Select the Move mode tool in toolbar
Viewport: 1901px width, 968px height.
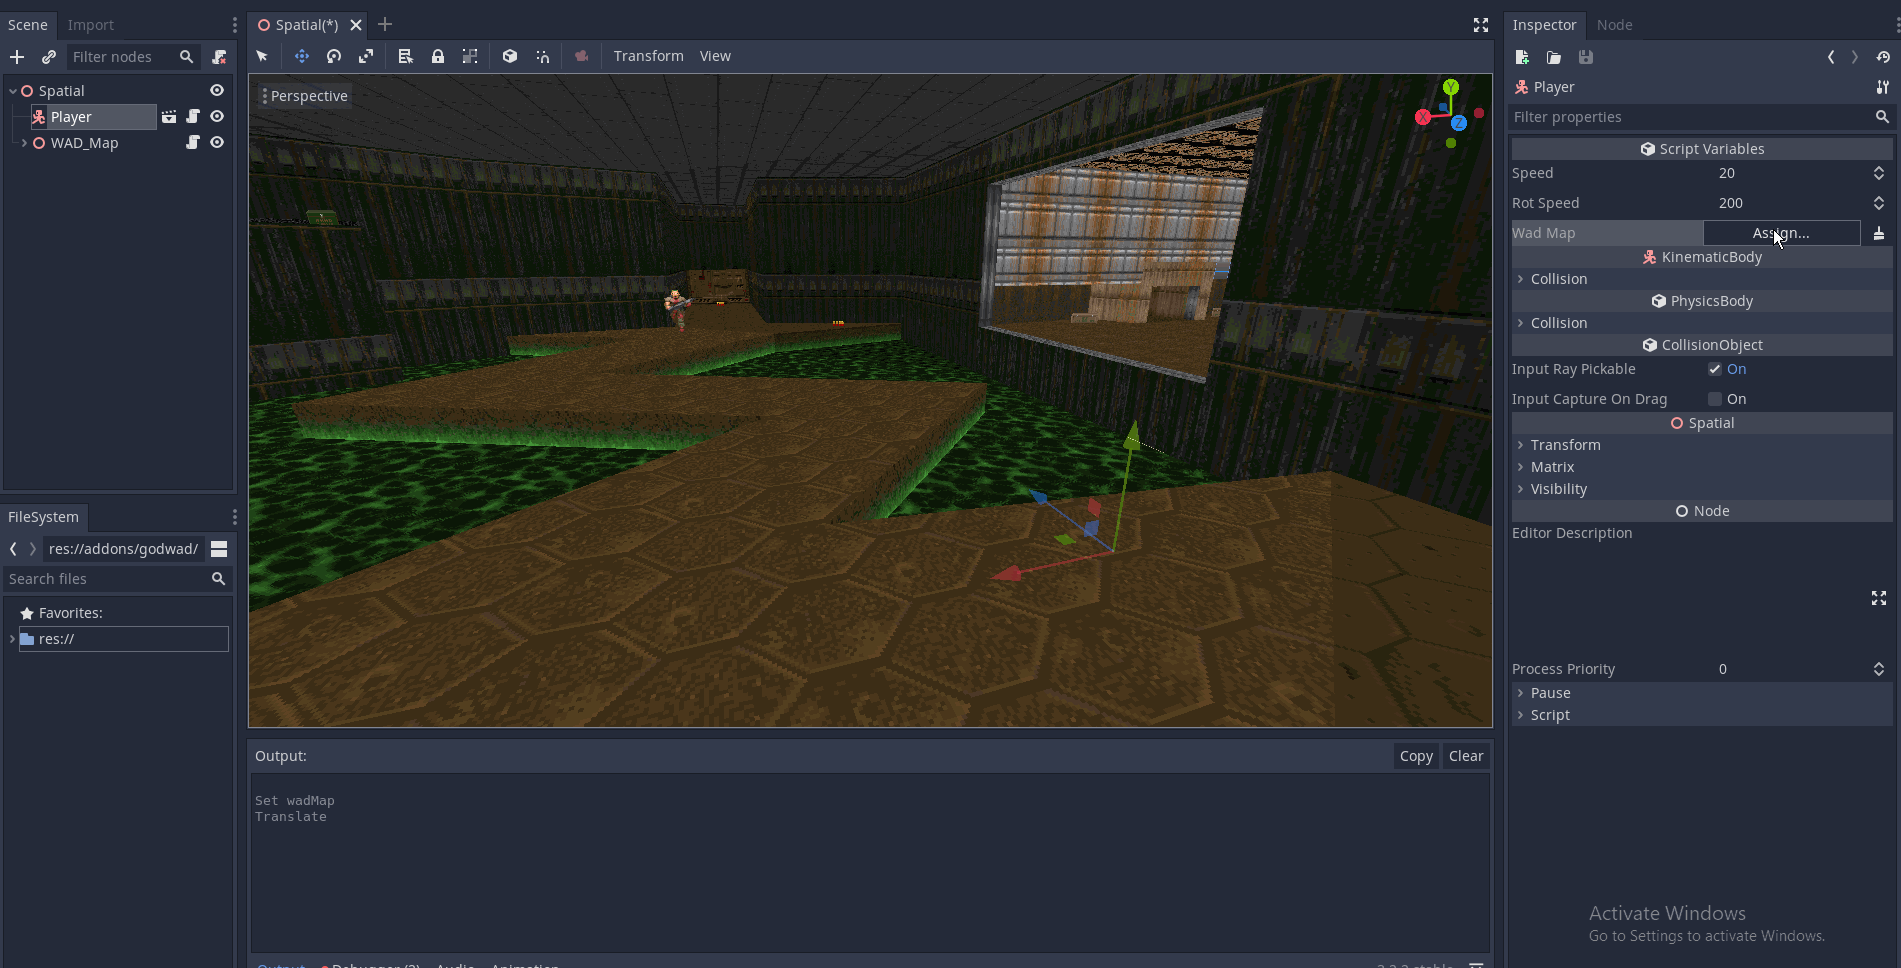(301, 56)
